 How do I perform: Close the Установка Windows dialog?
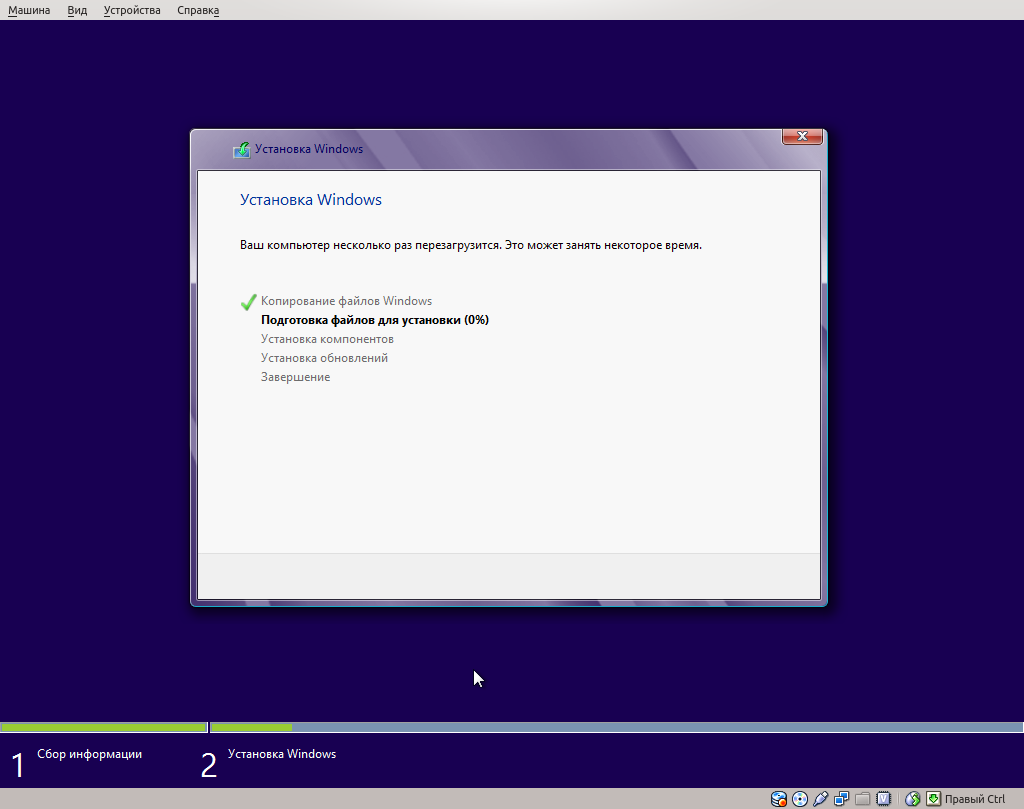pyautogui.click(x=802, y=136)
